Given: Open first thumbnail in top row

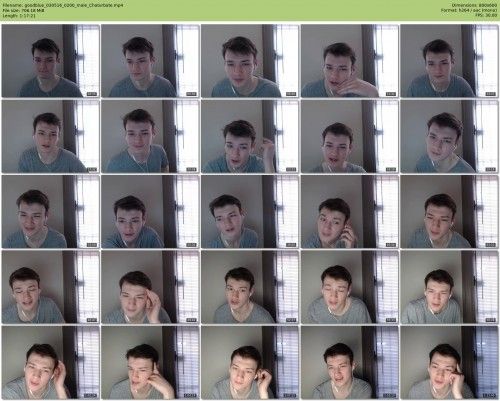Looking at the screenshot, I should click(51, 61).
